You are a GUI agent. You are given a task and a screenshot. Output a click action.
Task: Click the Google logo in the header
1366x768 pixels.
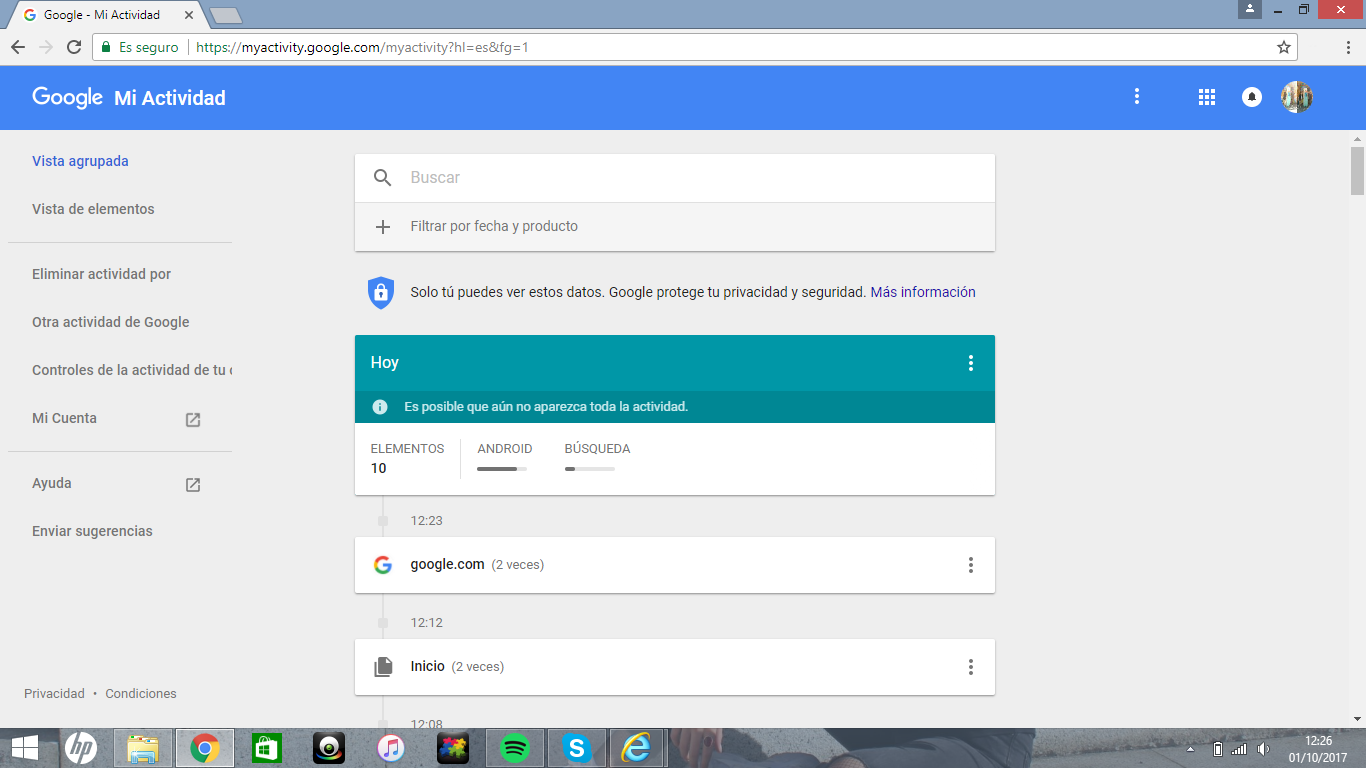click(x=68, y=97)
